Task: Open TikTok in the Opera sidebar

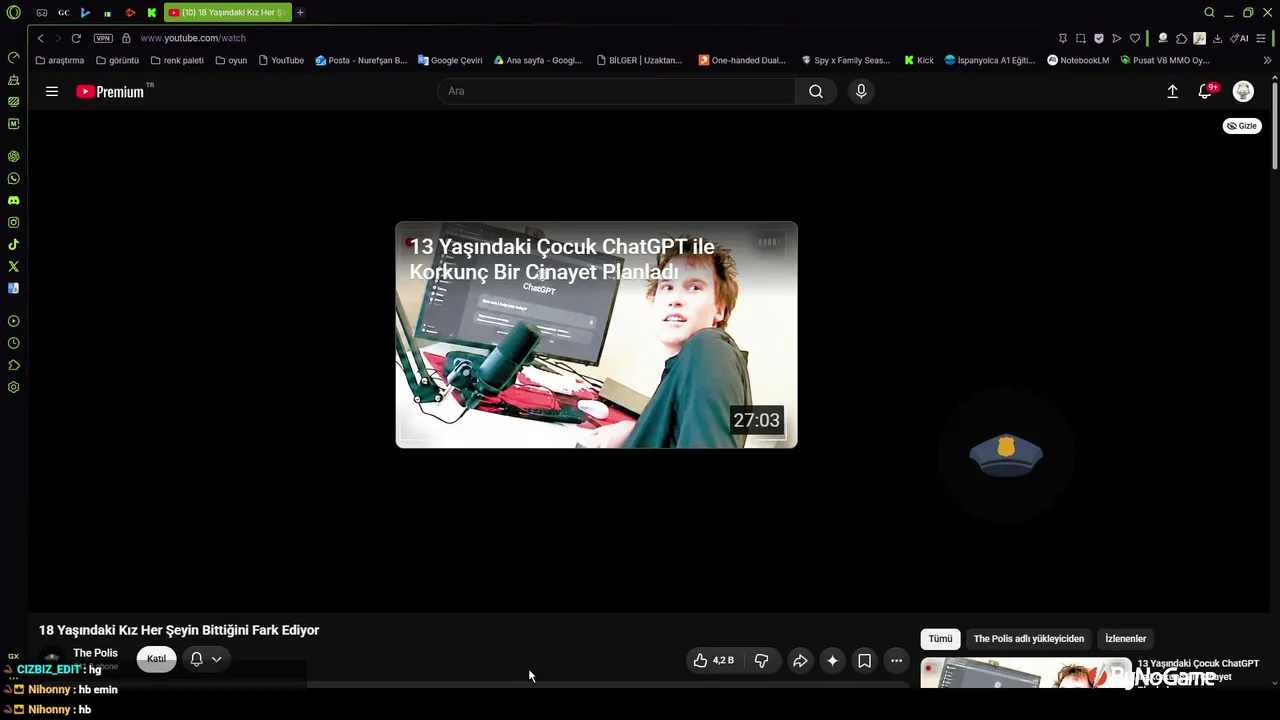Action: [14, 245]
